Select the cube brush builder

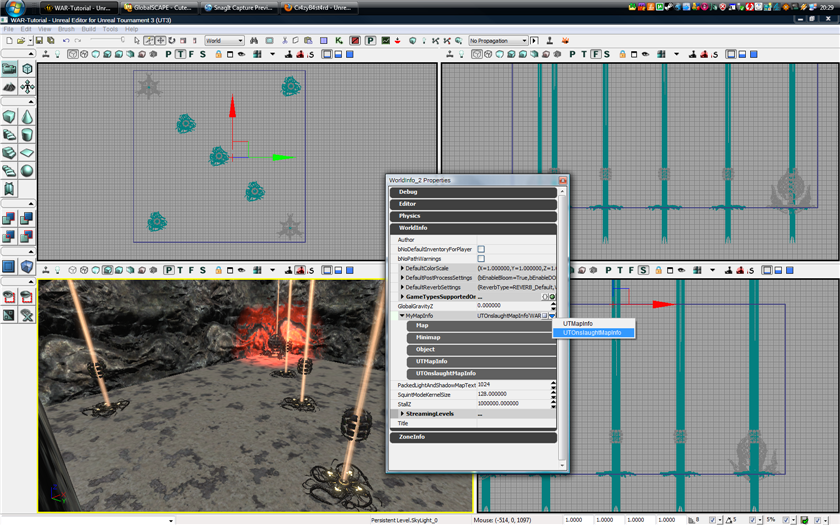point(9,117)
